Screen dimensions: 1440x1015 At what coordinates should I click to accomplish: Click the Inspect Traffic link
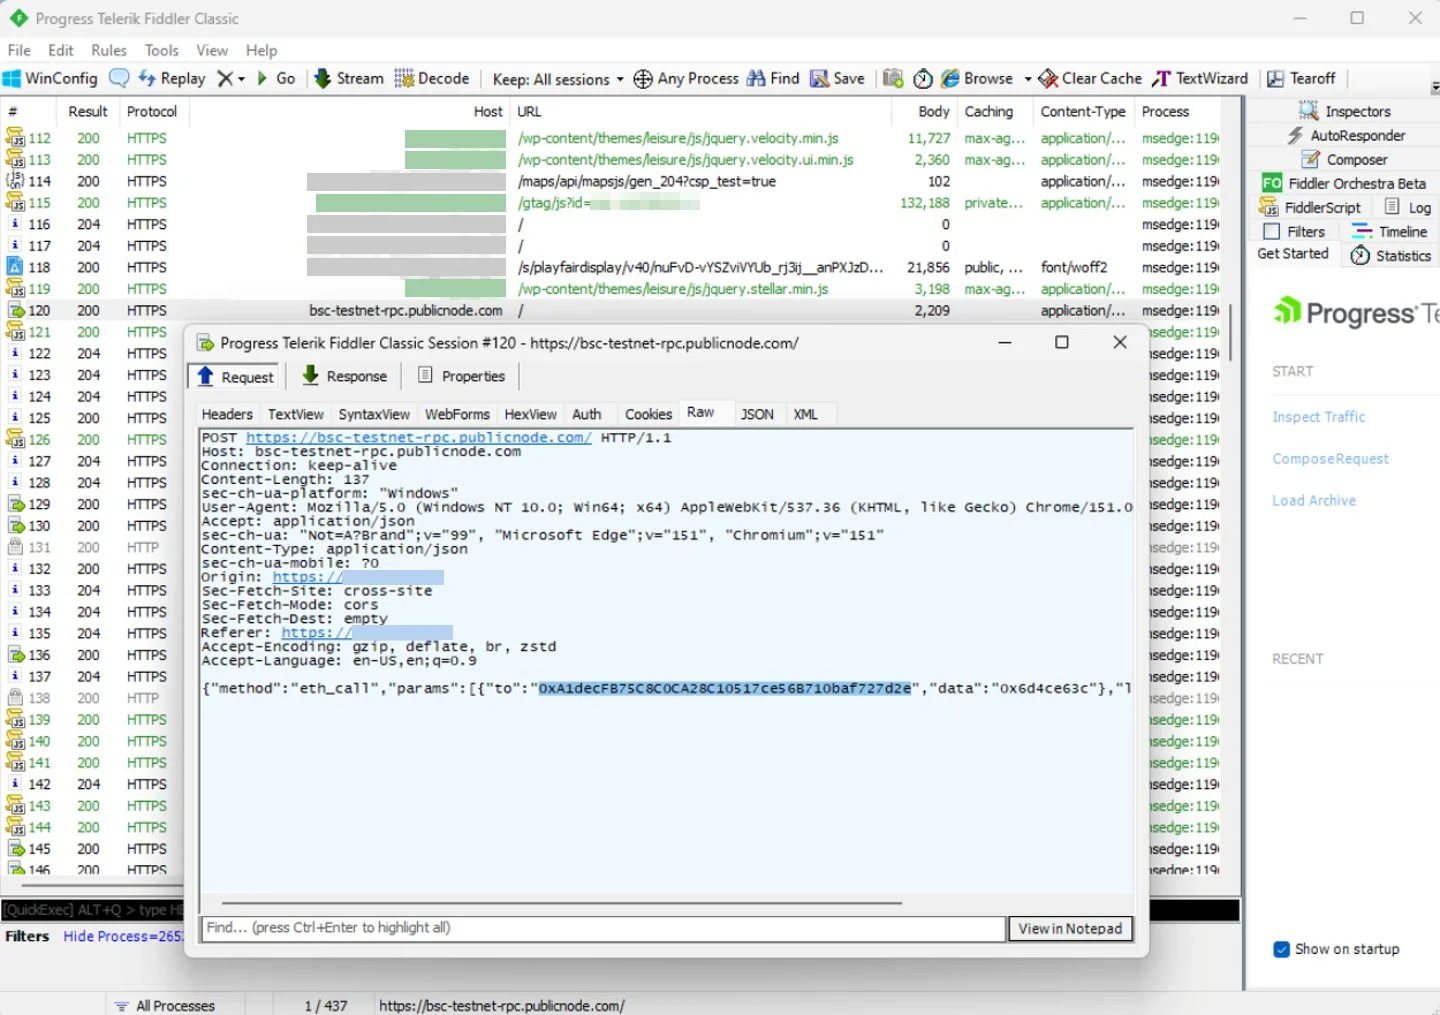(x=1318, y=417)
